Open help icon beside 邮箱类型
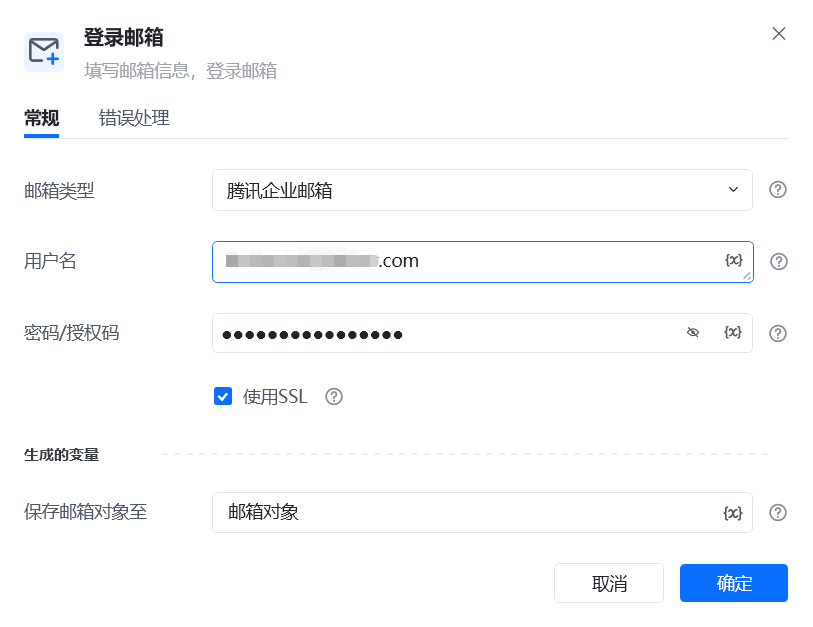Image resolution: width=813 pixels, height=627 pixels. [778, 190]
